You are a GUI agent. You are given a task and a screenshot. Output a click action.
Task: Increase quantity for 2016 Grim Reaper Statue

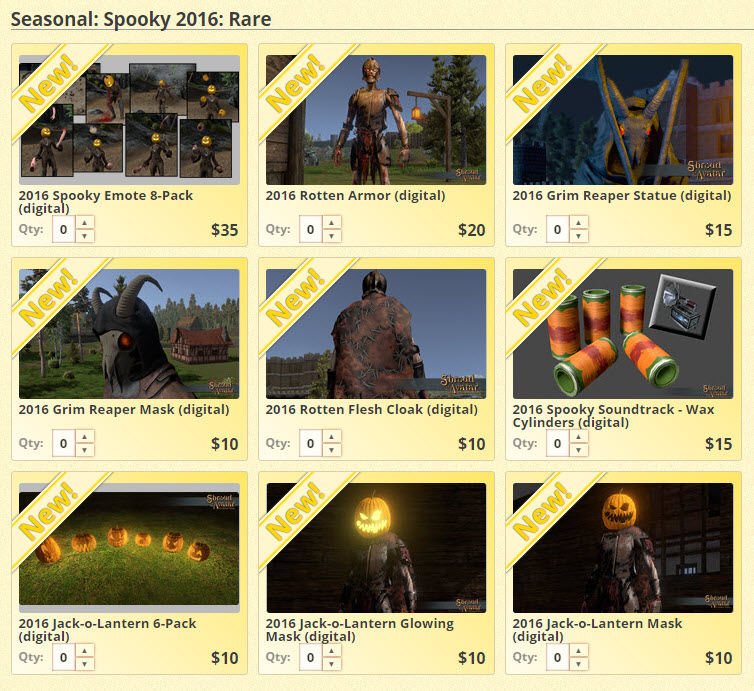(x=578, y=223)
